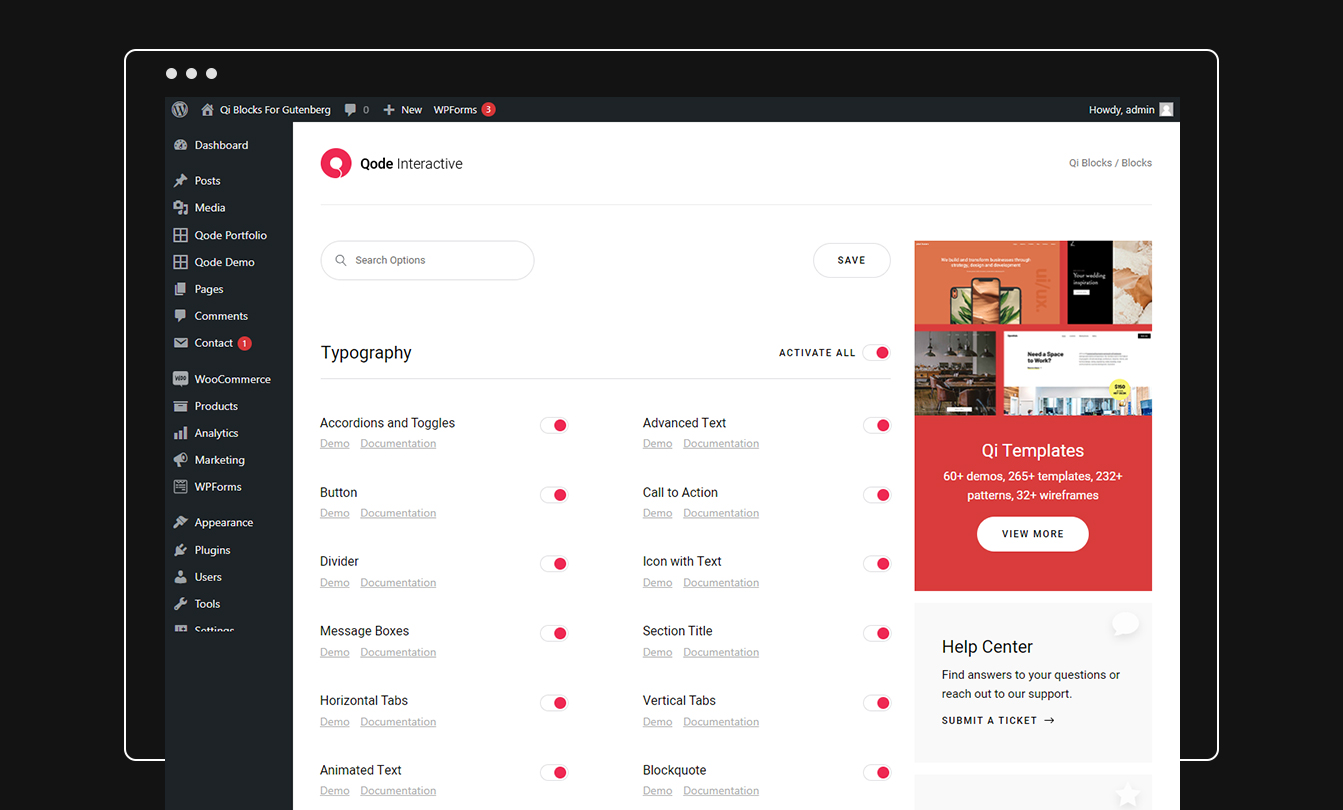Click the Appearance paintbrush icon

tap(180, 523)
